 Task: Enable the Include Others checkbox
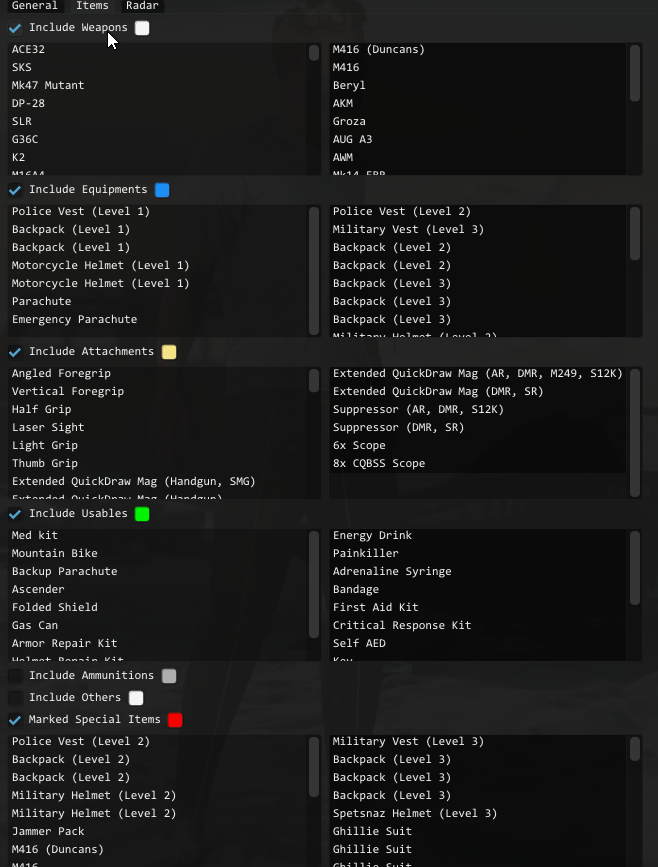pyautogui.click(x=15, y=698)
